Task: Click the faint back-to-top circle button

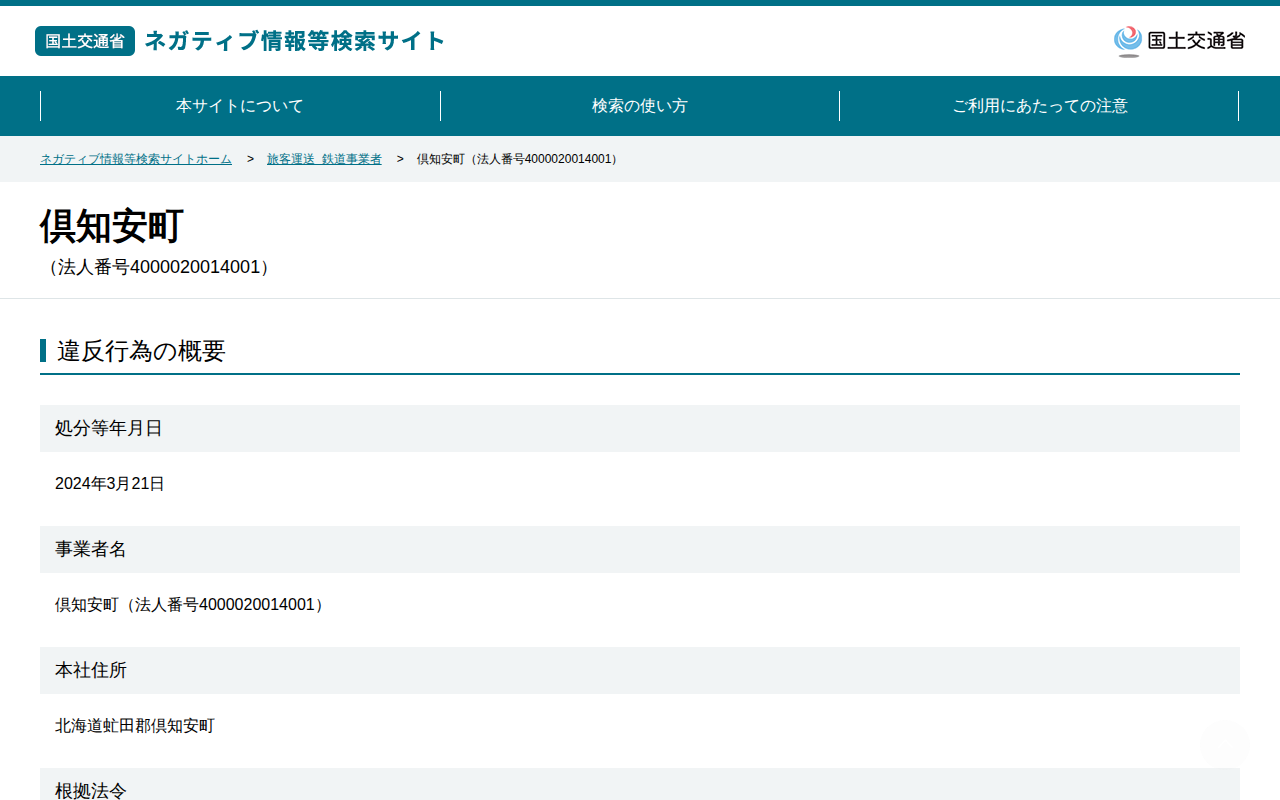Action: tap(1224, 744)
